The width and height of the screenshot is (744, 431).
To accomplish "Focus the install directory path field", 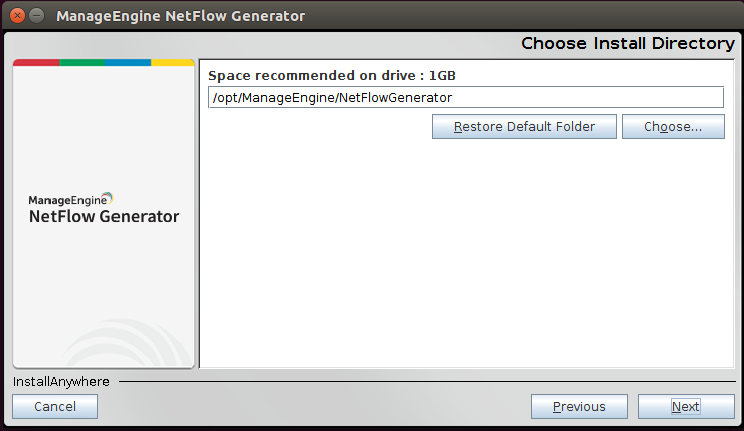I will pos(465,97).
